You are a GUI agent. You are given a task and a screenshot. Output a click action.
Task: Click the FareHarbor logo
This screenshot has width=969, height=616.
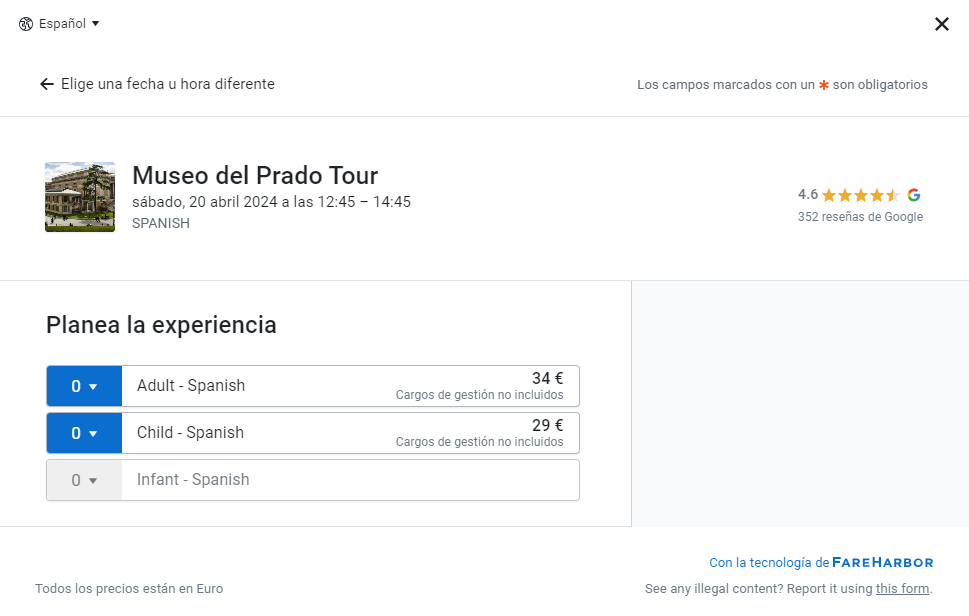882,563
